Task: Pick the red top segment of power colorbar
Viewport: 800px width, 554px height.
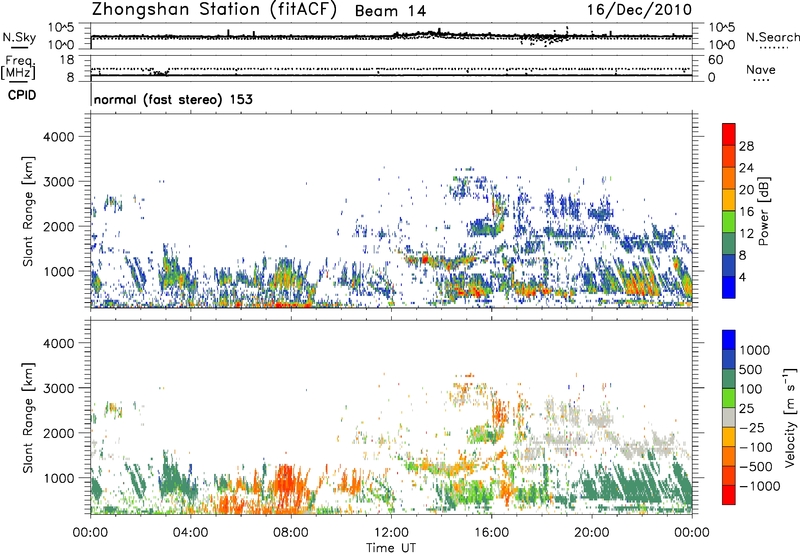Action: coord(729,134)
